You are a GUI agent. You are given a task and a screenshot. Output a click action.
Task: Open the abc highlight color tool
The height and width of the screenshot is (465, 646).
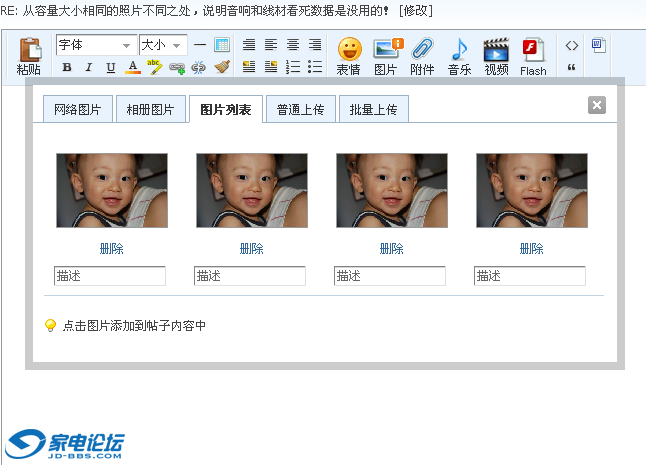(x=154, y=67)
